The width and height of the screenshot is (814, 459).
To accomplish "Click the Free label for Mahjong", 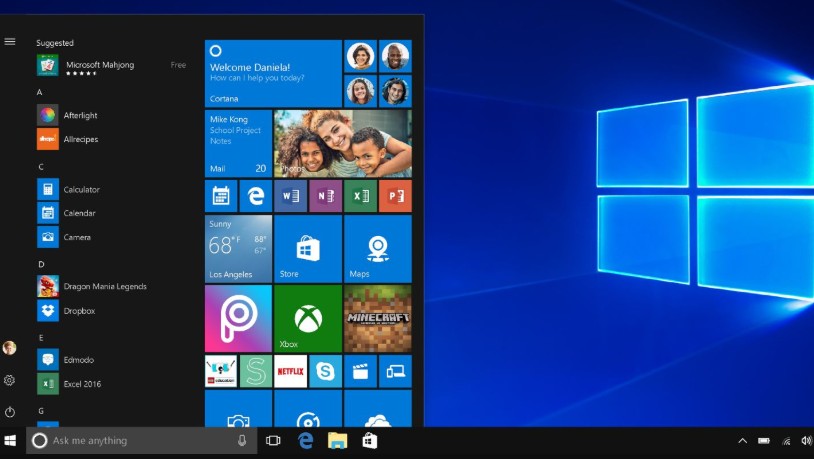I will (x=178, y=65).
